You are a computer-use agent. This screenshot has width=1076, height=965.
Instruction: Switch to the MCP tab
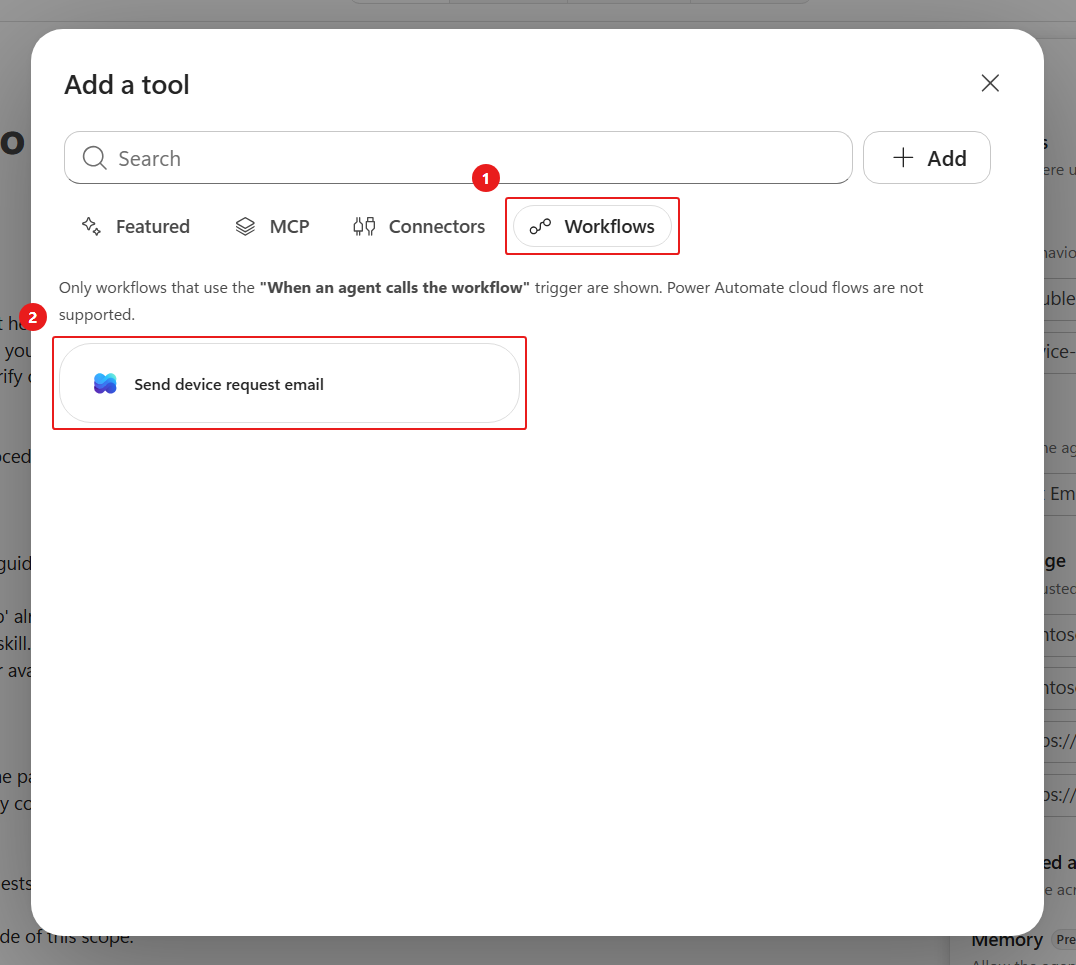[272, 226]
